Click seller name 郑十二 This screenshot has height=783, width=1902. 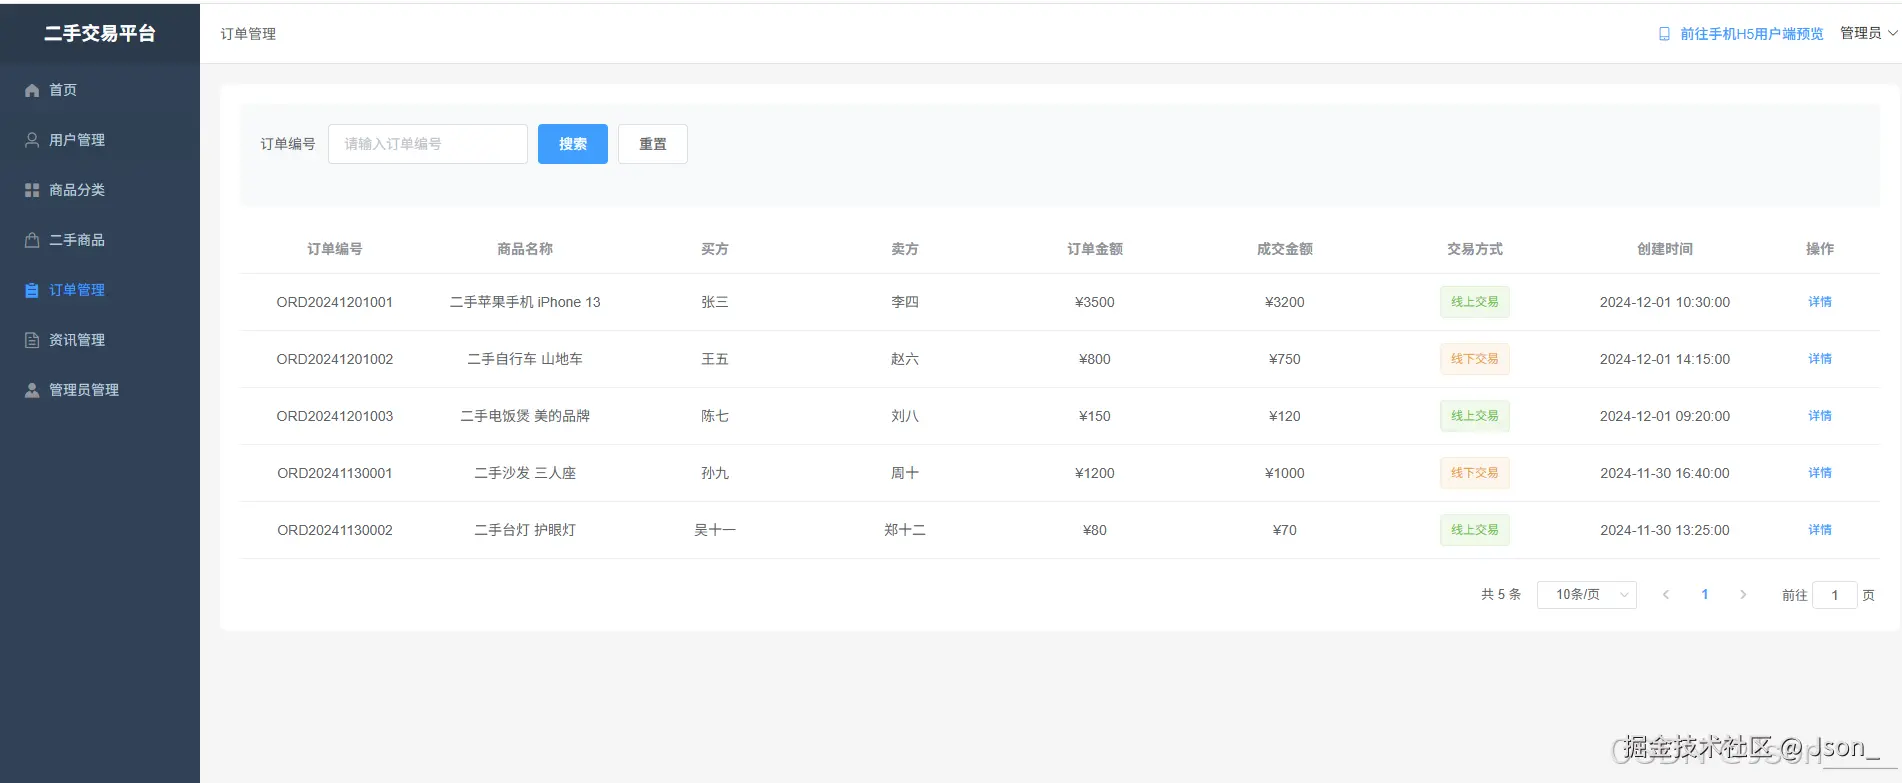905,530
